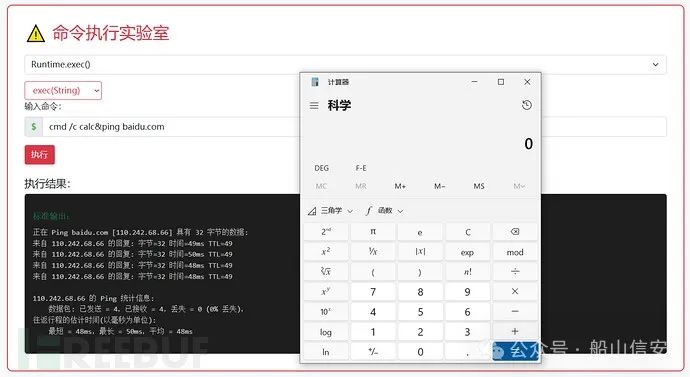Click the divide operator key

click(515, 271)
